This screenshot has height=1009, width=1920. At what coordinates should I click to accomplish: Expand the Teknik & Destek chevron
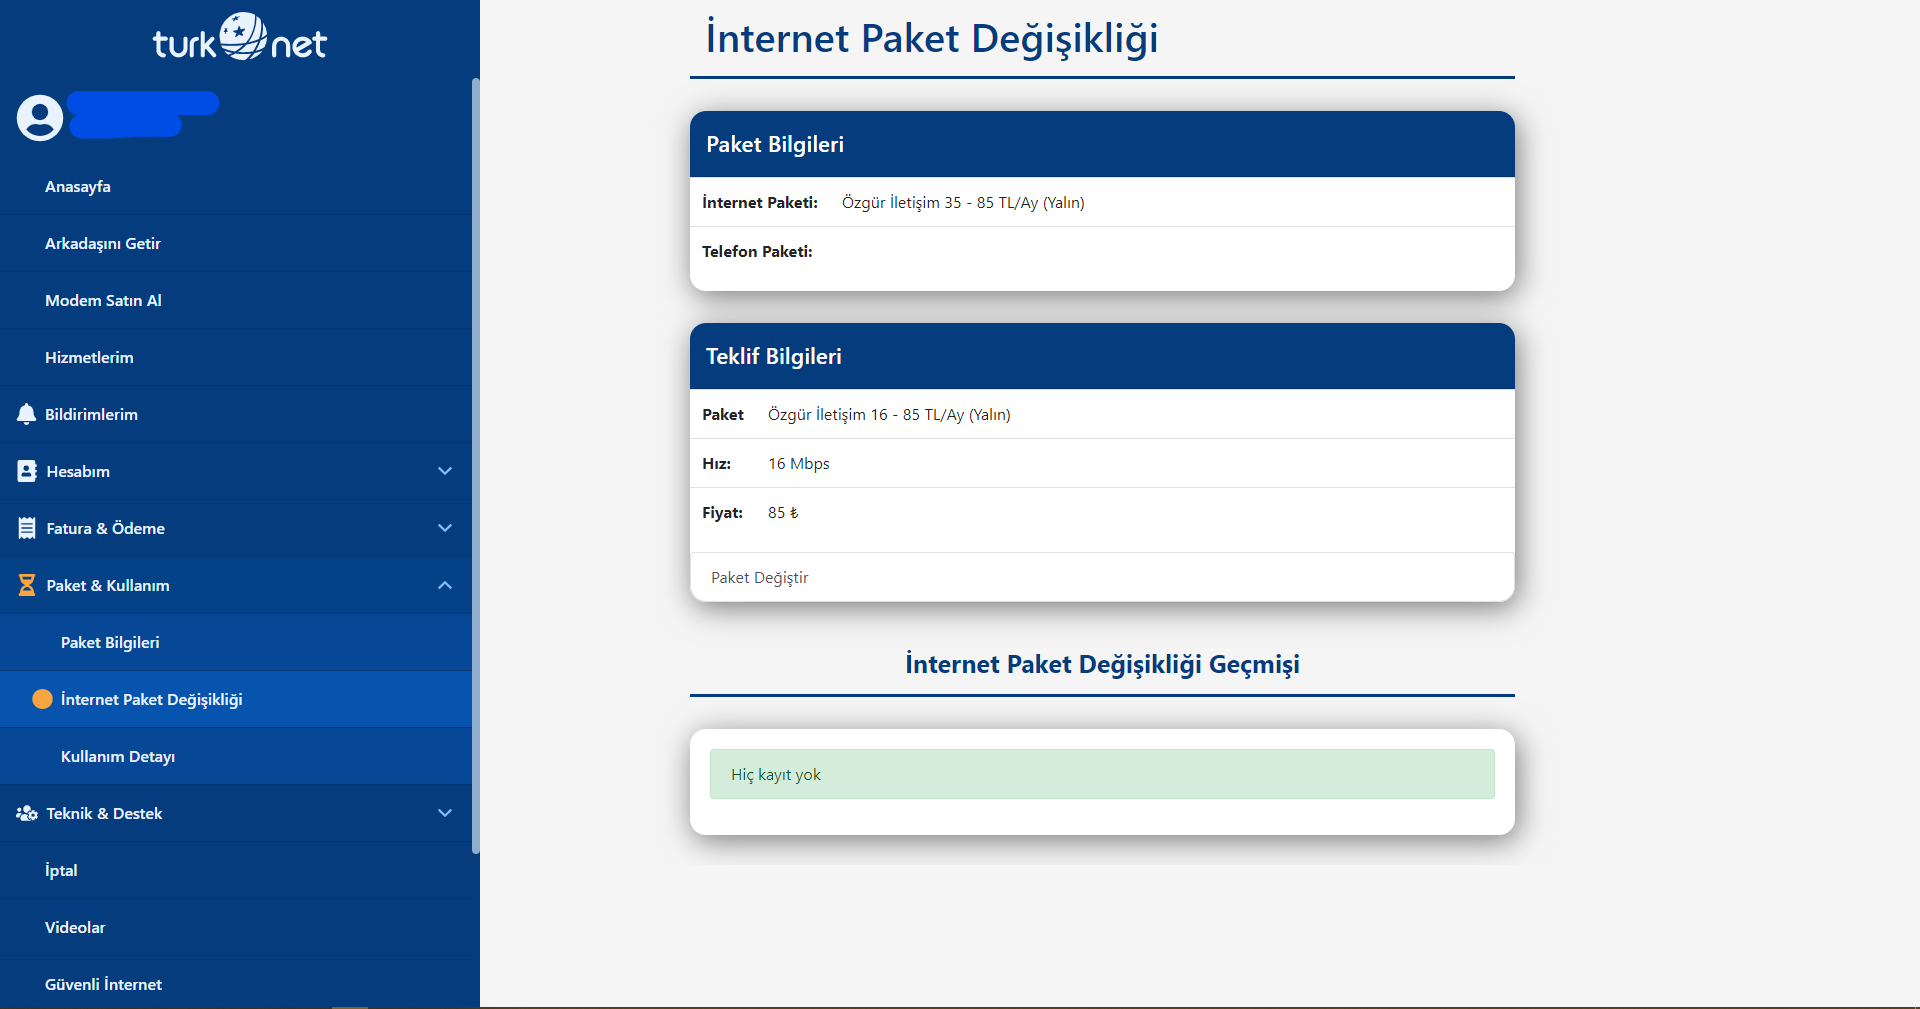point(445,813)
